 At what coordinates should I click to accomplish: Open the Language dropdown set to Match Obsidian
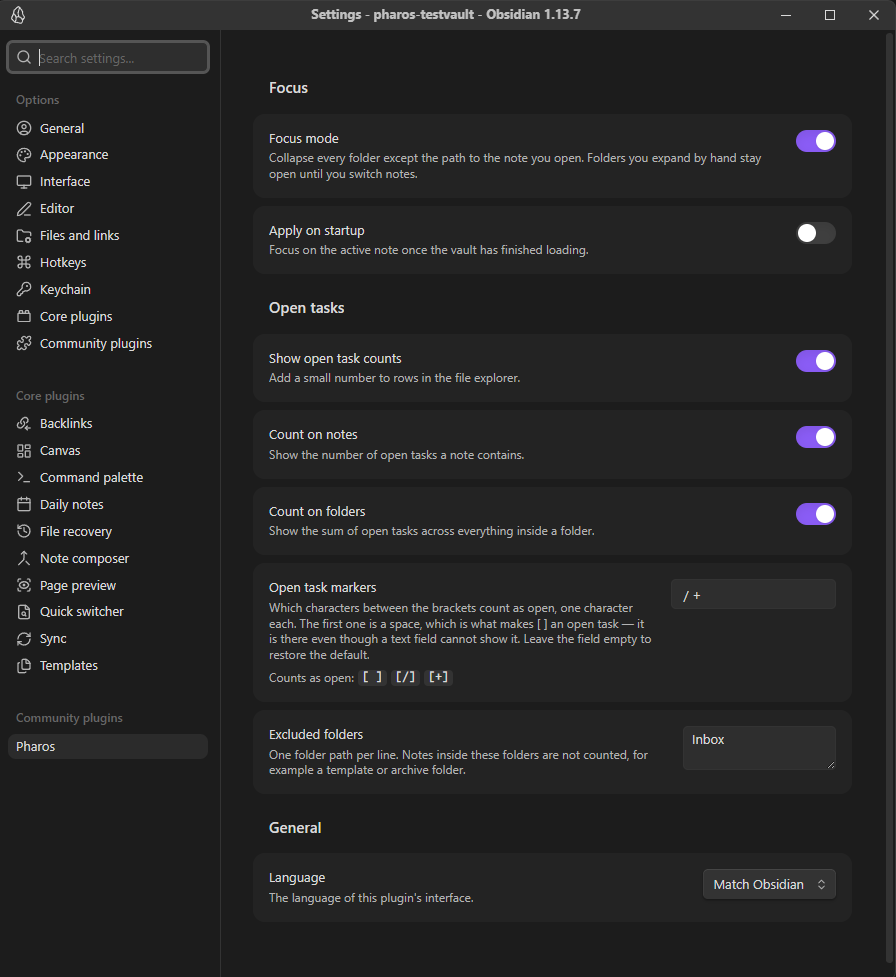coord(769,884)
